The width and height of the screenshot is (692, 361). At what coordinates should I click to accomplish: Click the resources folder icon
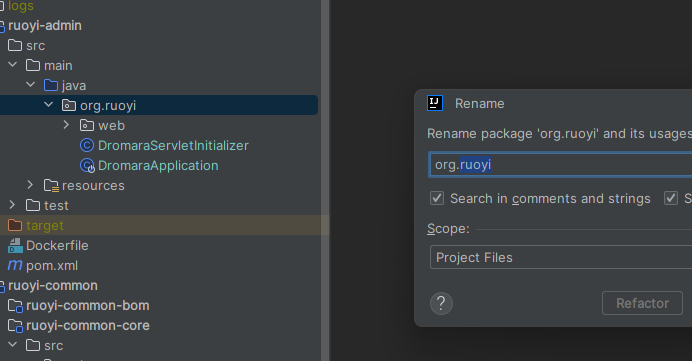[51, 186]
